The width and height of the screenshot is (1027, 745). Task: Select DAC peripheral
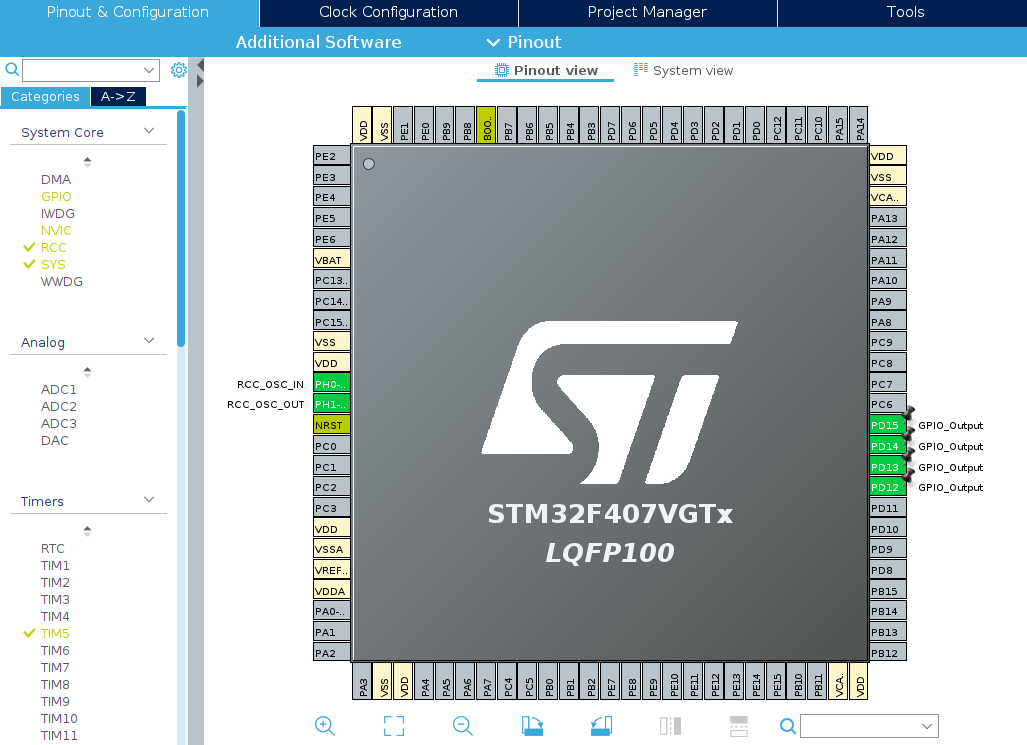point(54,440)
